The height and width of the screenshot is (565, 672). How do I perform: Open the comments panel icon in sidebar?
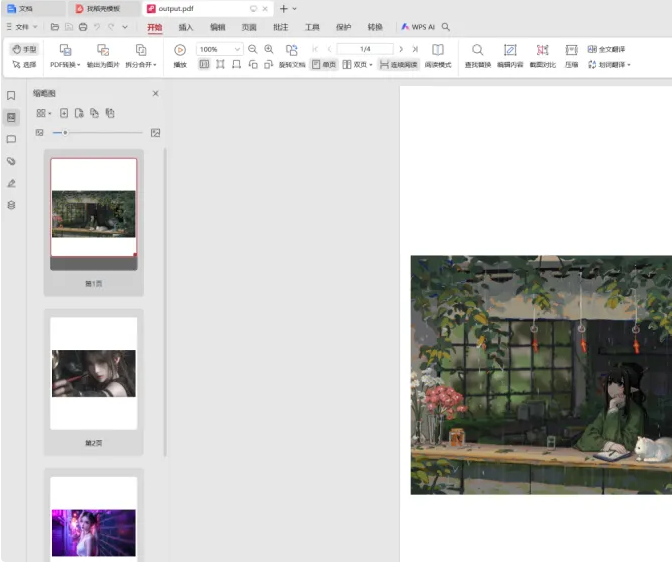11,139
